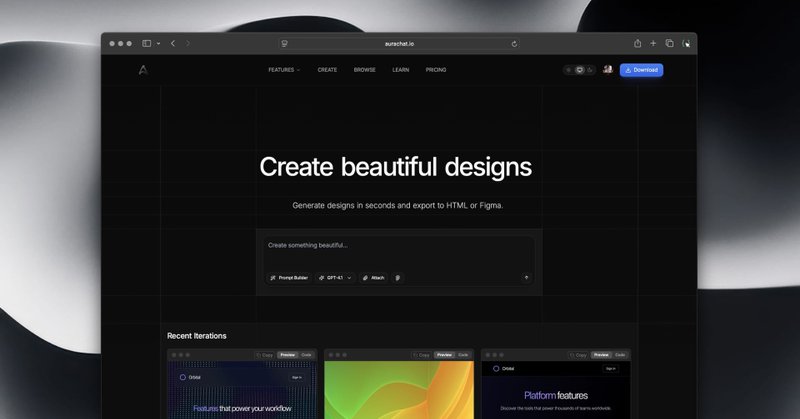Click the Orbital logo in 'Features that power your workflow' preview
The height and width of the screenshot is (419, 800).
[x=190, y=378]
